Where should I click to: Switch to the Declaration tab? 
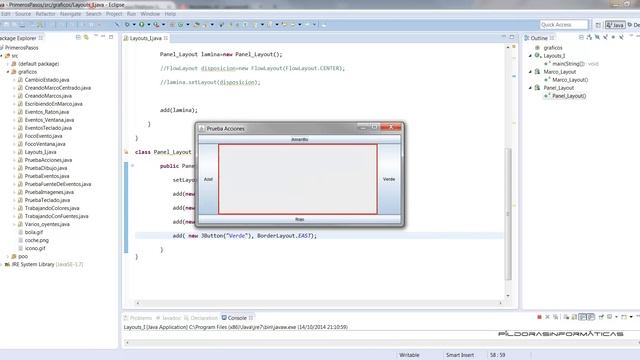pyautogui.click(x=204, y=318)
